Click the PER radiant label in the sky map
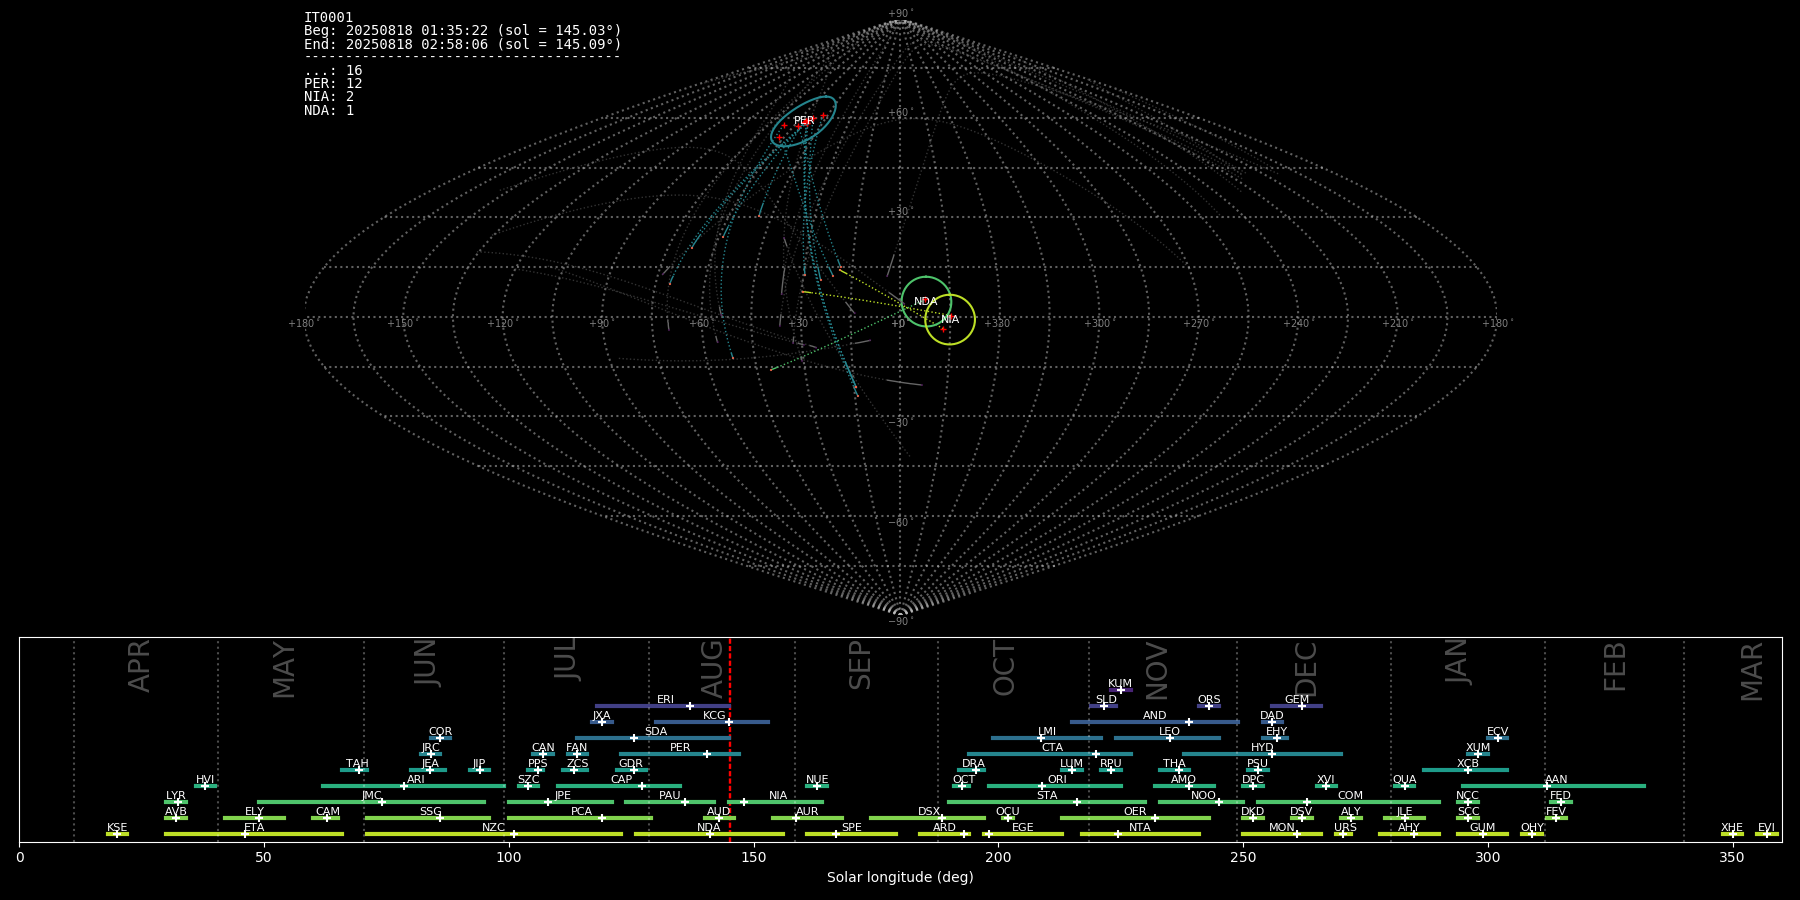Viewport: 1800px width, 900px height. pos(804,121)
